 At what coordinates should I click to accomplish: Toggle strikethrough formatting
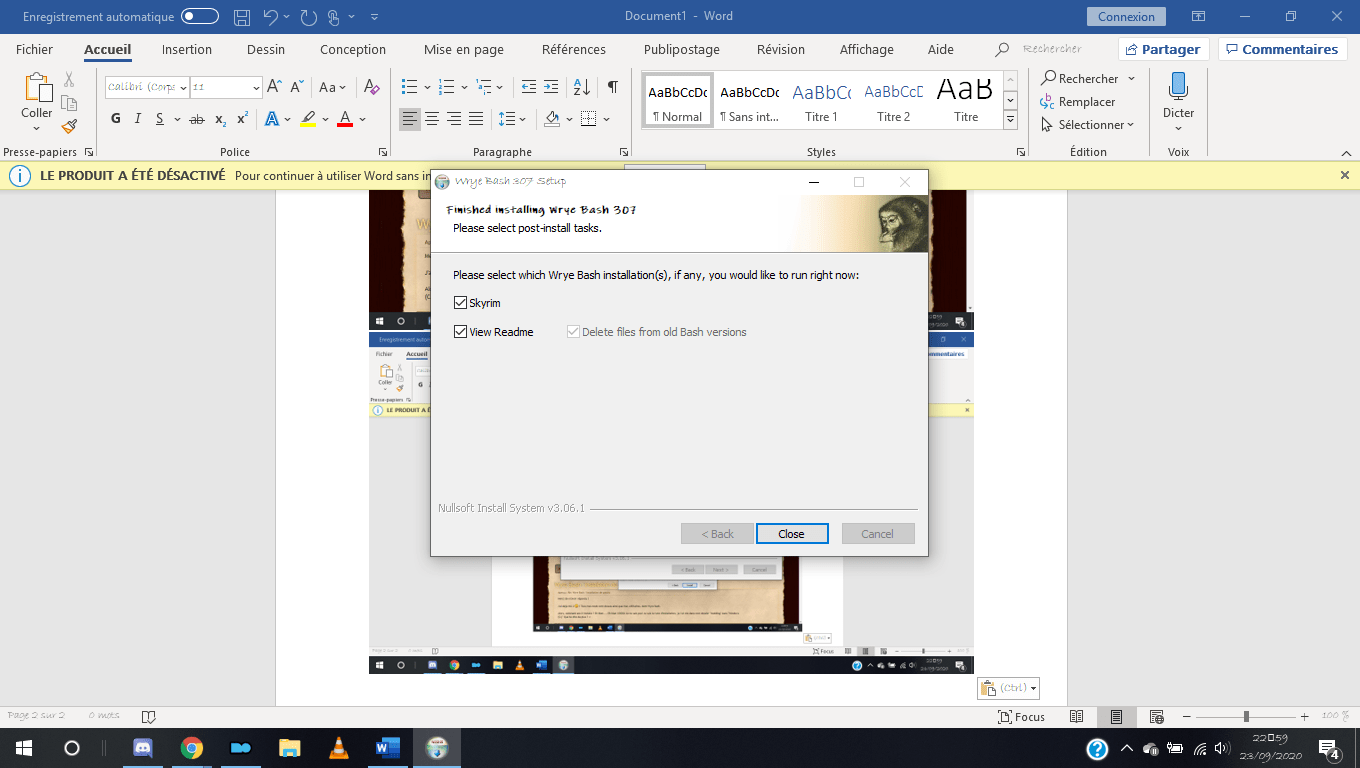(195, 119)
